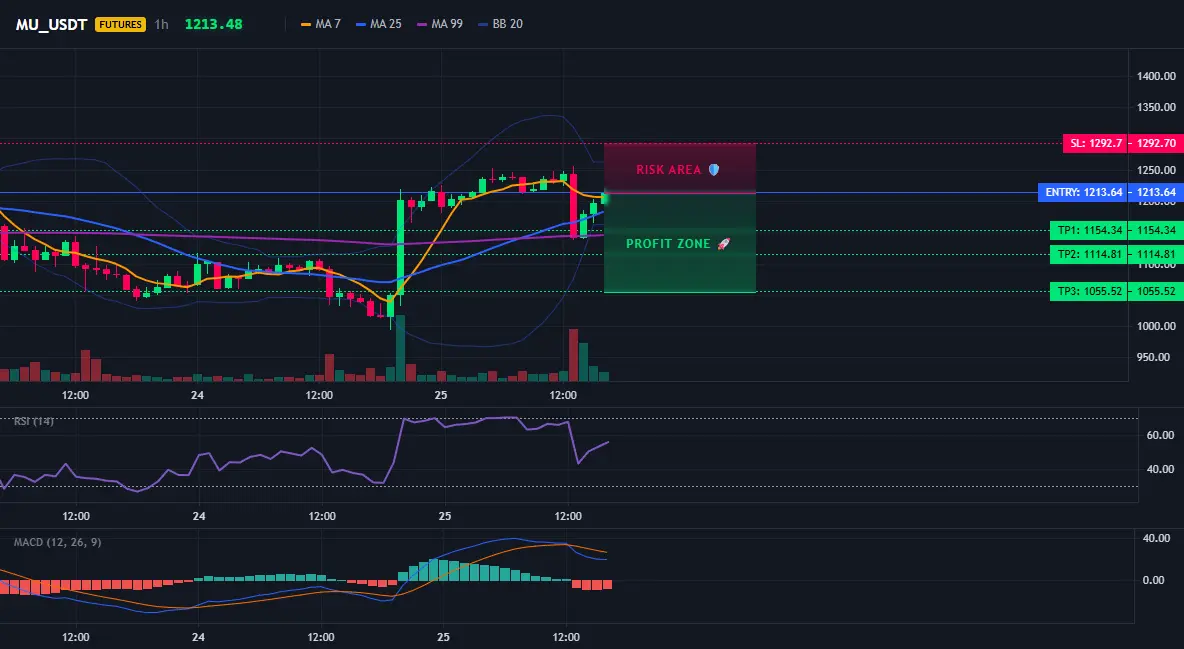Click the MACD (12, 26, 9) indicator label
This screenshot has width=1184, height=649.
coord(57,542)
